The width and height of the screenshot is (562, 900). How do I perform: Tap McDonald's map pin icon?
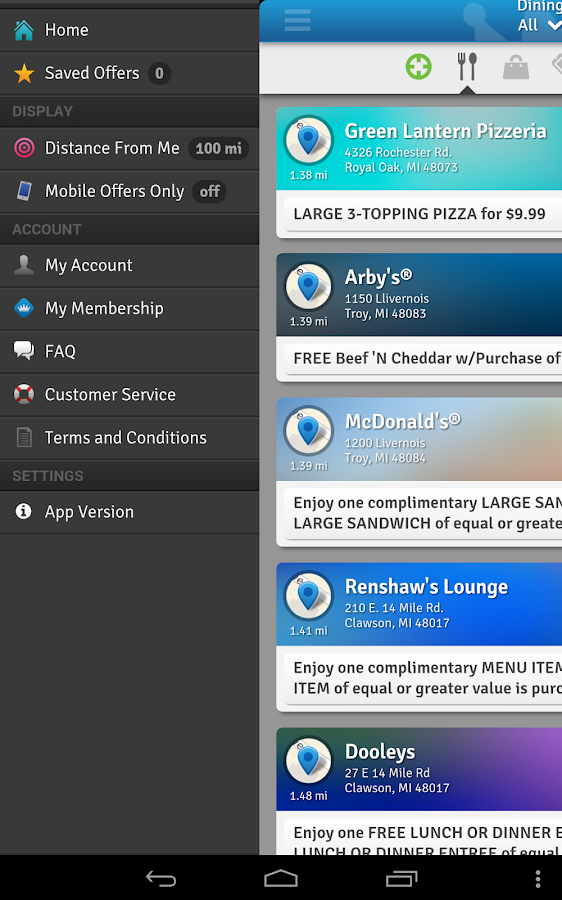coord(308,430)
